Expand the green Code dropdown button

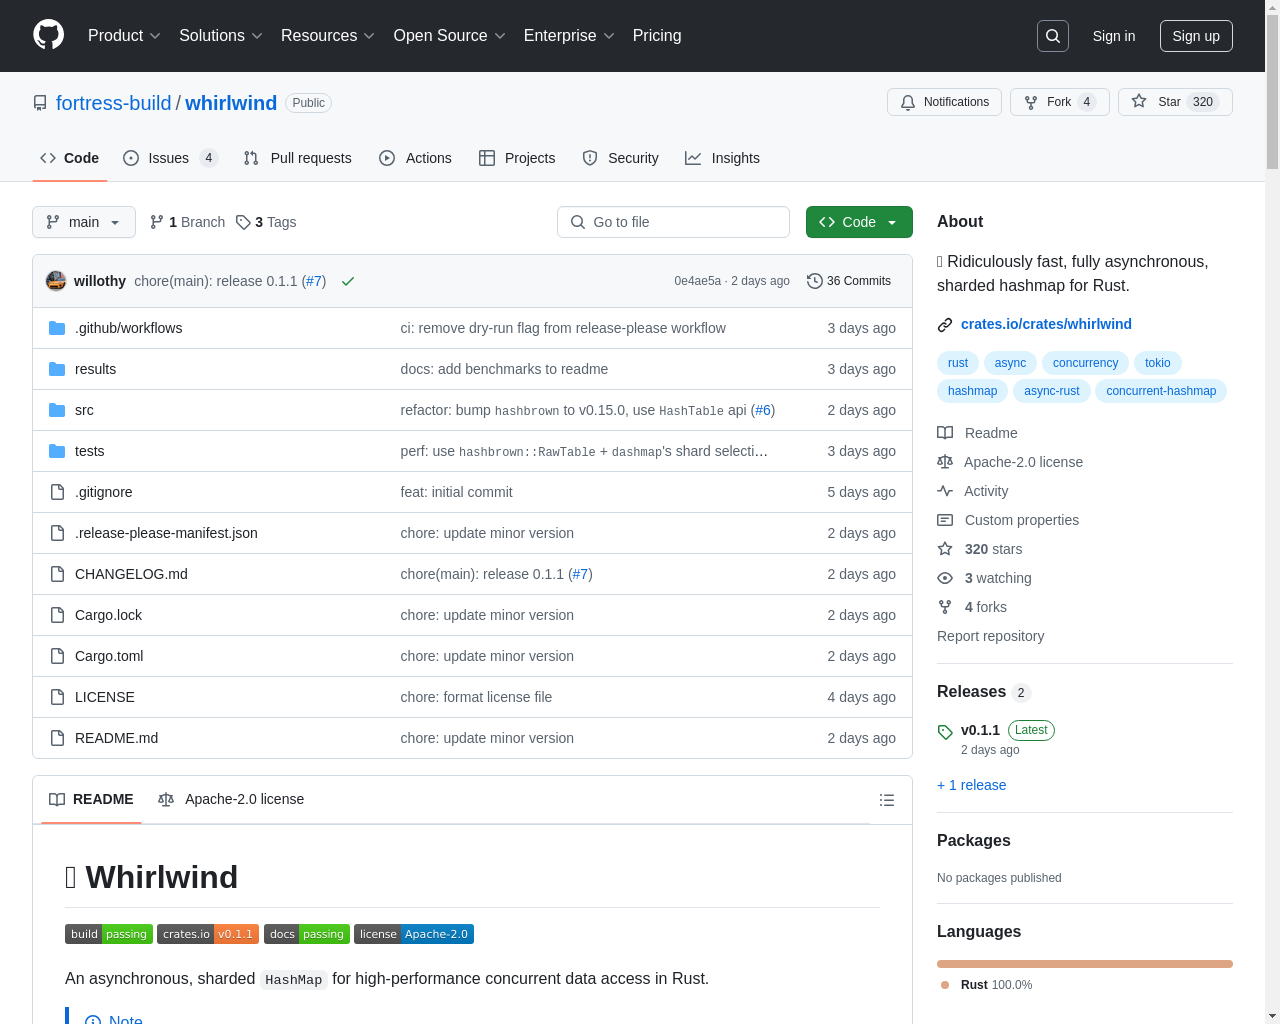859,222
